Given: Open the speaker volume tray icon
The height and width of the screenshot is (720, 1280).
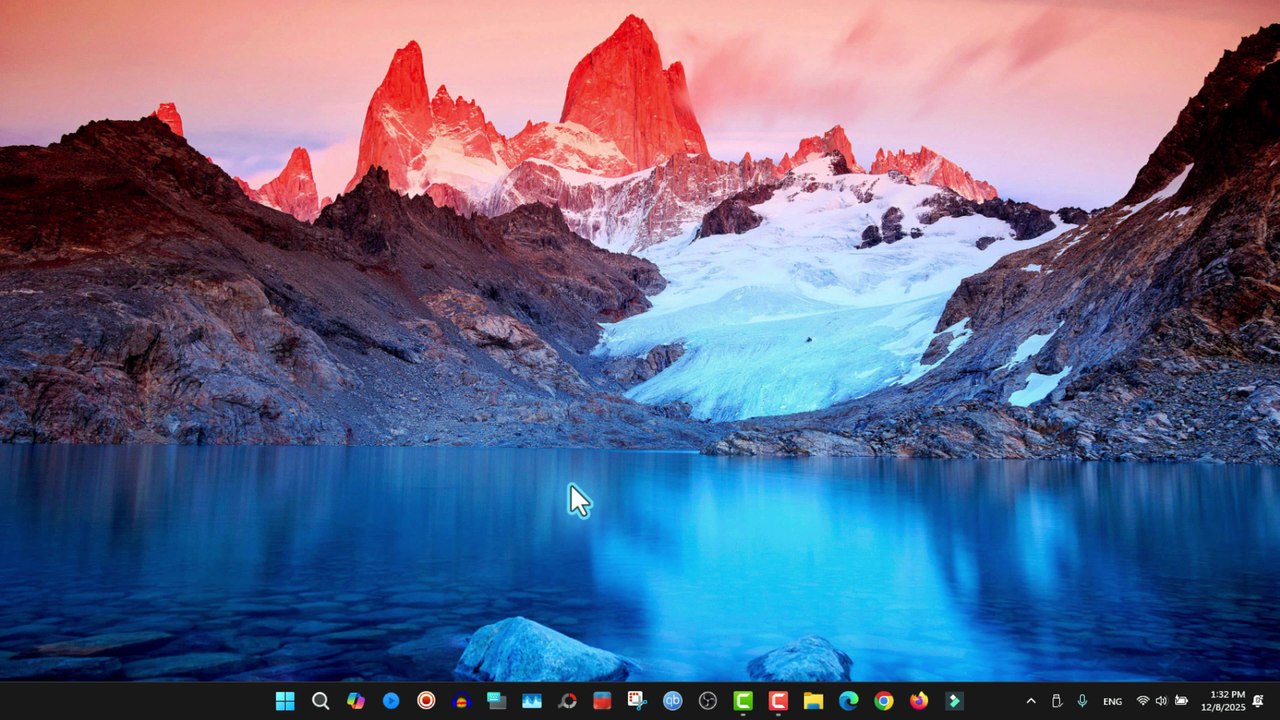Looking at the screenshot, I should point(1161,701).
